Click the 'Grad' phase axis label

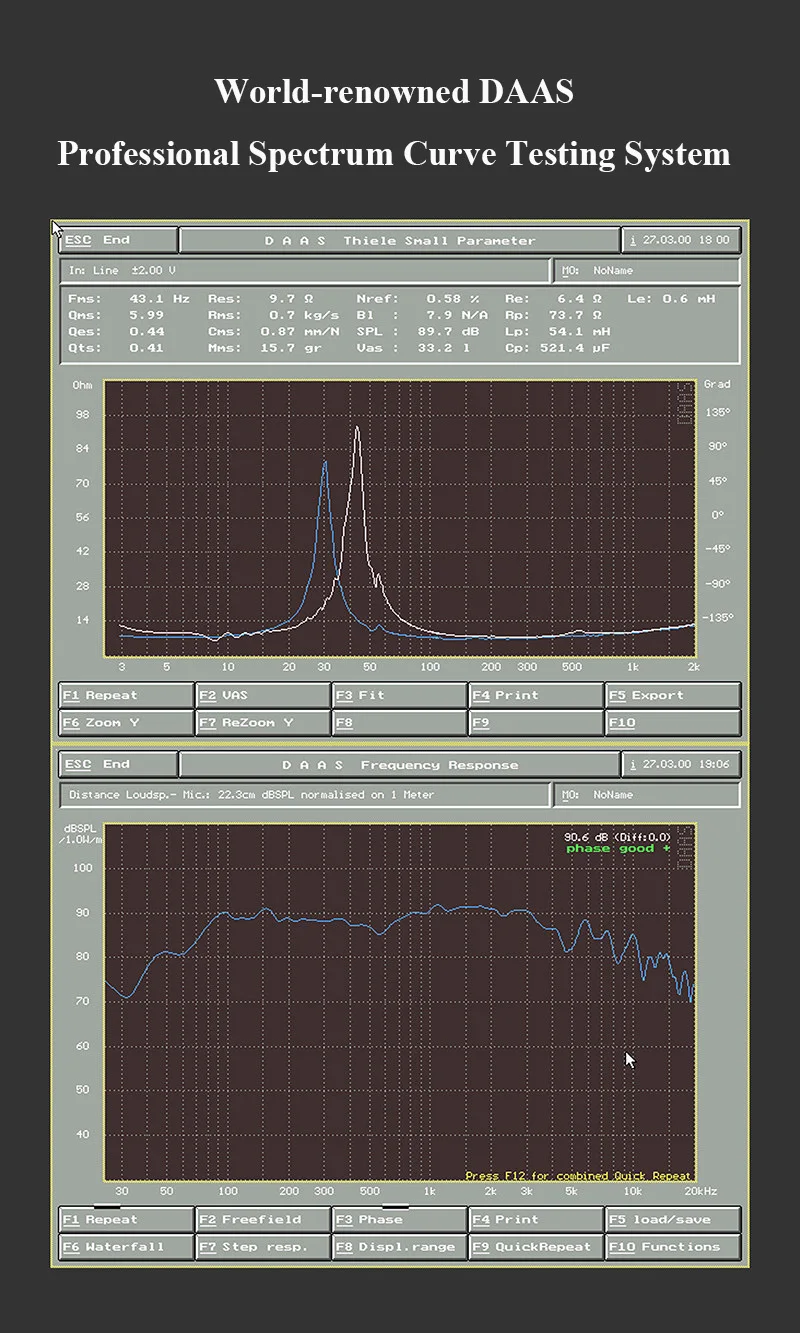click(x=717, y=384)
